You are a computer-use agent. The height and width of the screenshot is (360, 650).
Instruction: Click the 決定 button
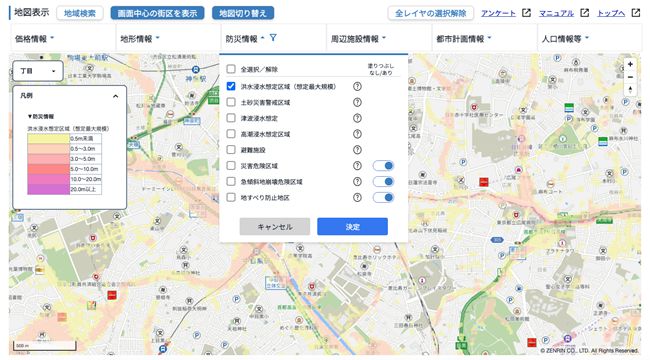point(352,226)
